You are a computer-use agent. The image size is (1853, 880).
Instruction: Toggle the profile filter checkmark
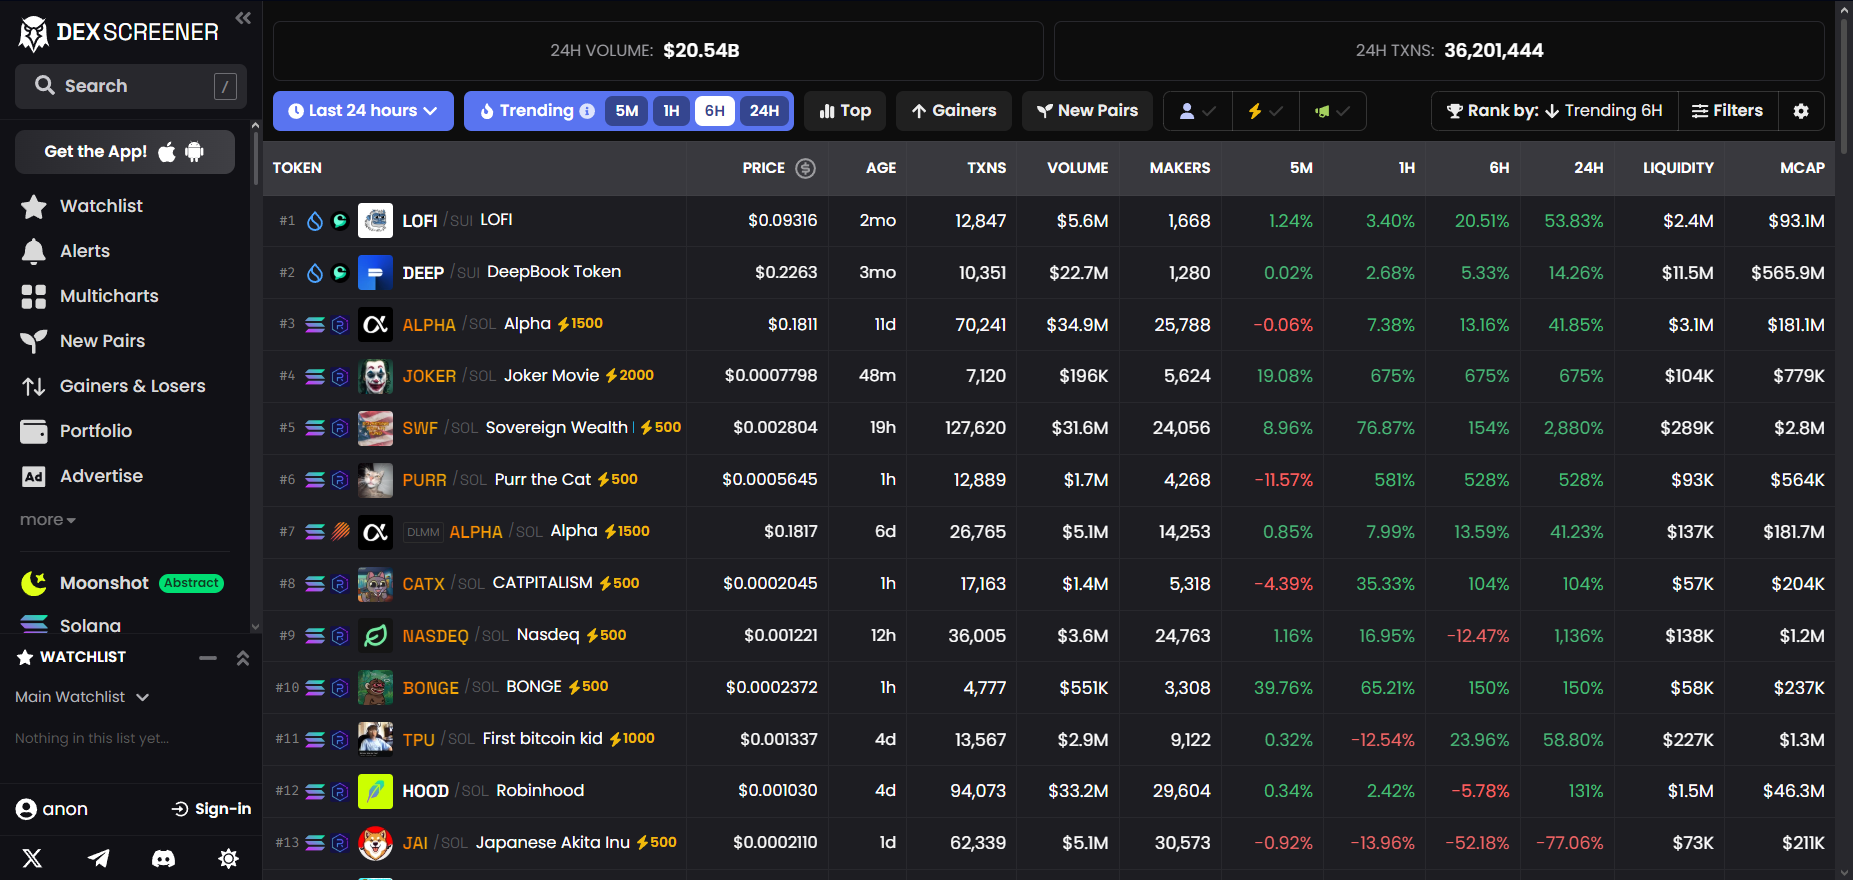(1197, 111)
